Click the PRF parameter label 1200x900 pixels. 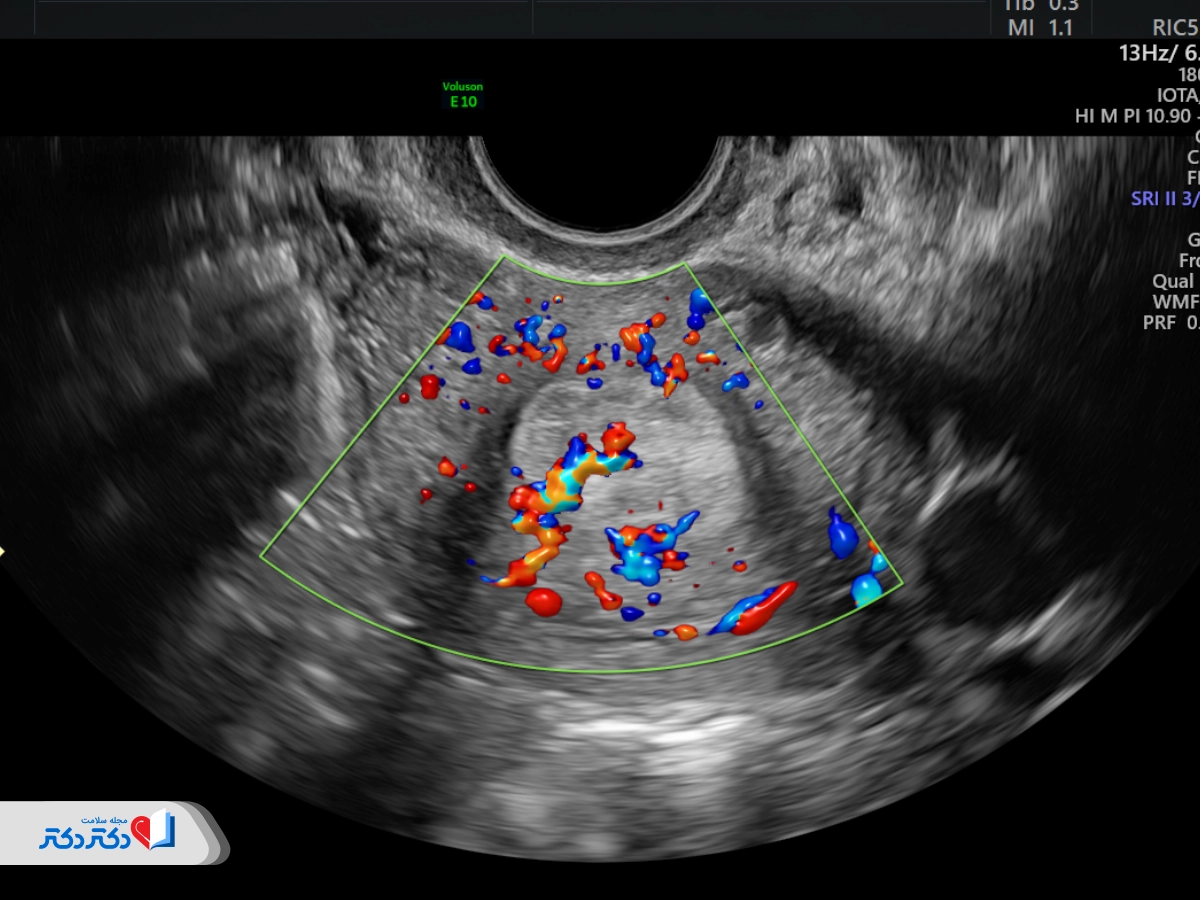[x=1170, y=322]
